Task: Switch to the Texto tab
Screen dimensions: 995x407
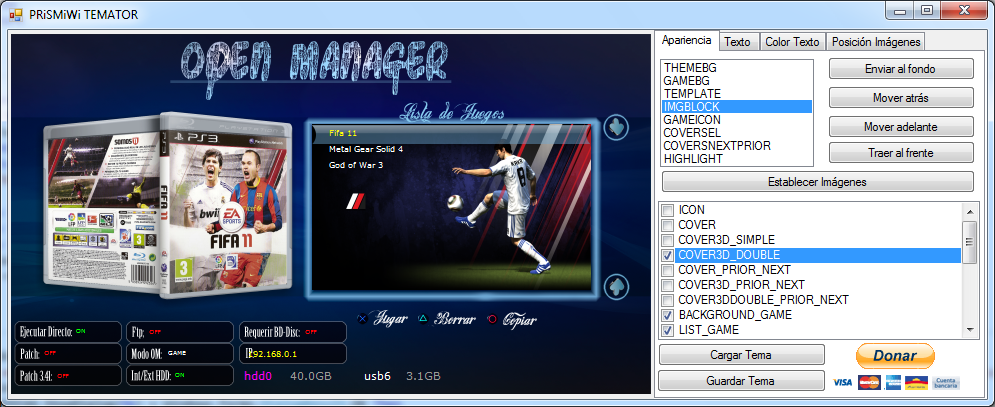Action: [738, 41]
